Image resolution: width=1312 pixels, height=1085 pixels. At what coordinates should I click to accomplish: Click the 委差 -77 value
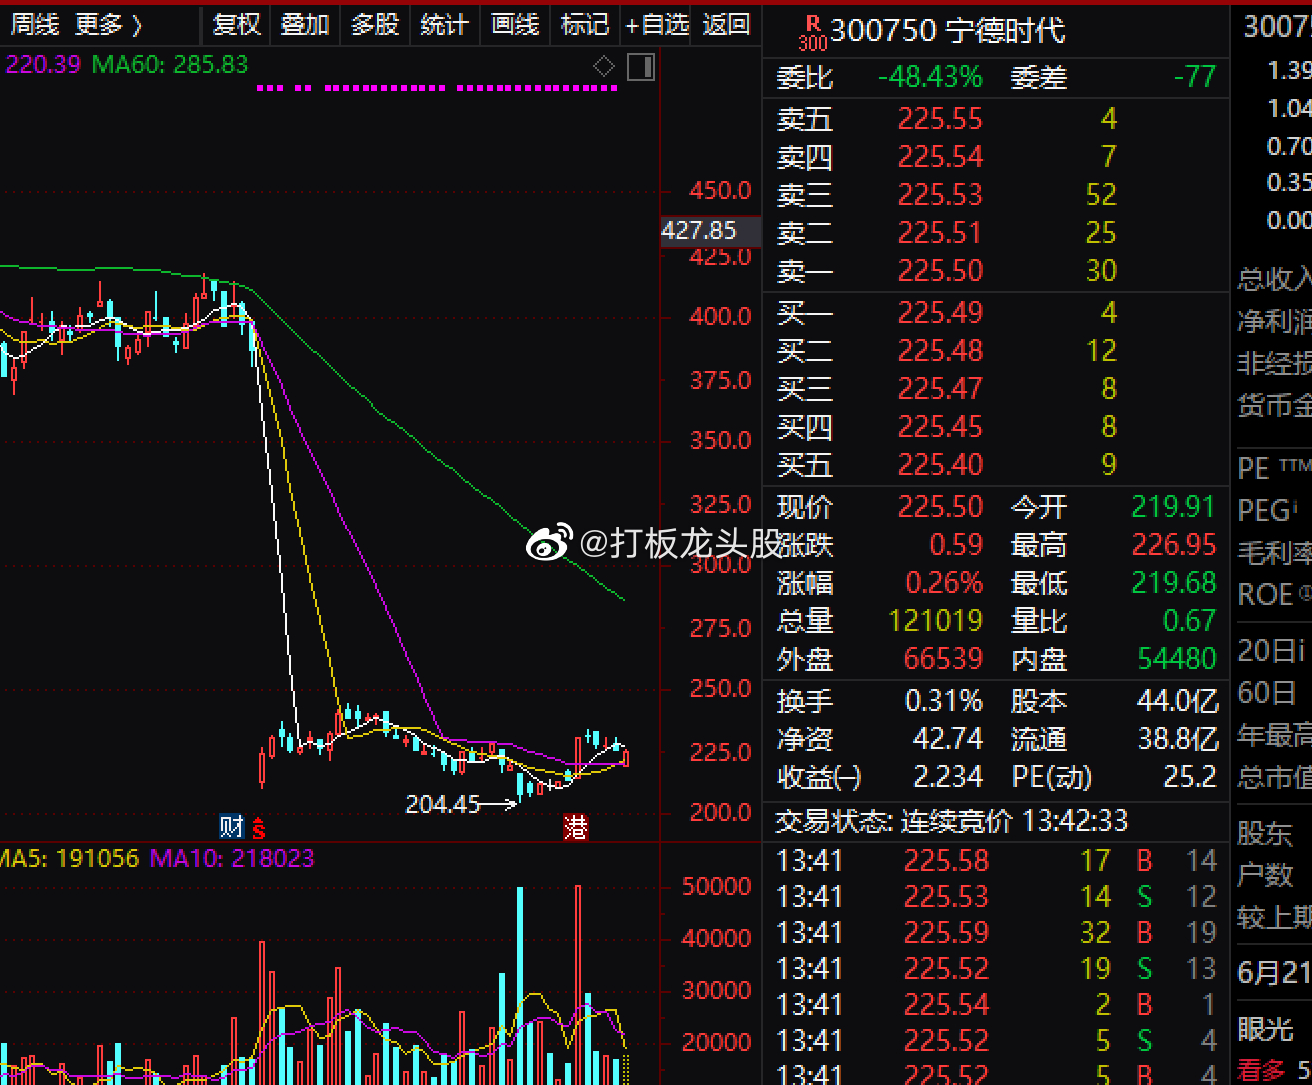click(x=1194, y=77)
